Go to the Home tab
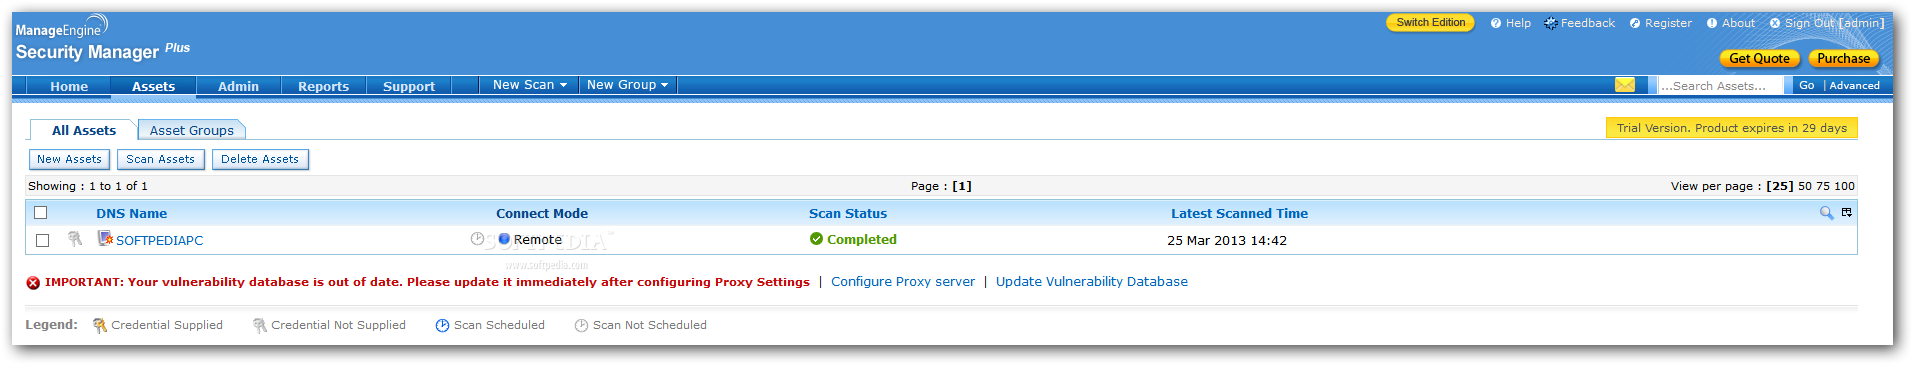Screen dimensions: 1913x365 [x=69, y=86]
